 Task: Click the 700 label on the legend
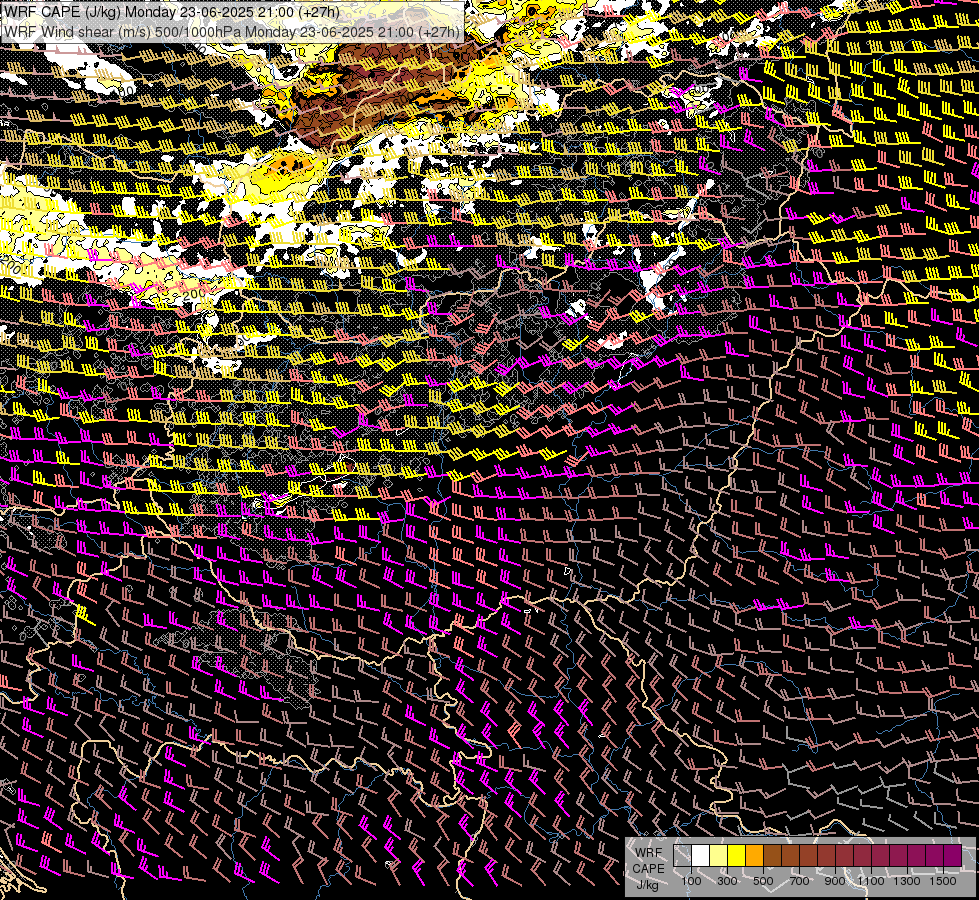[799, 881]
